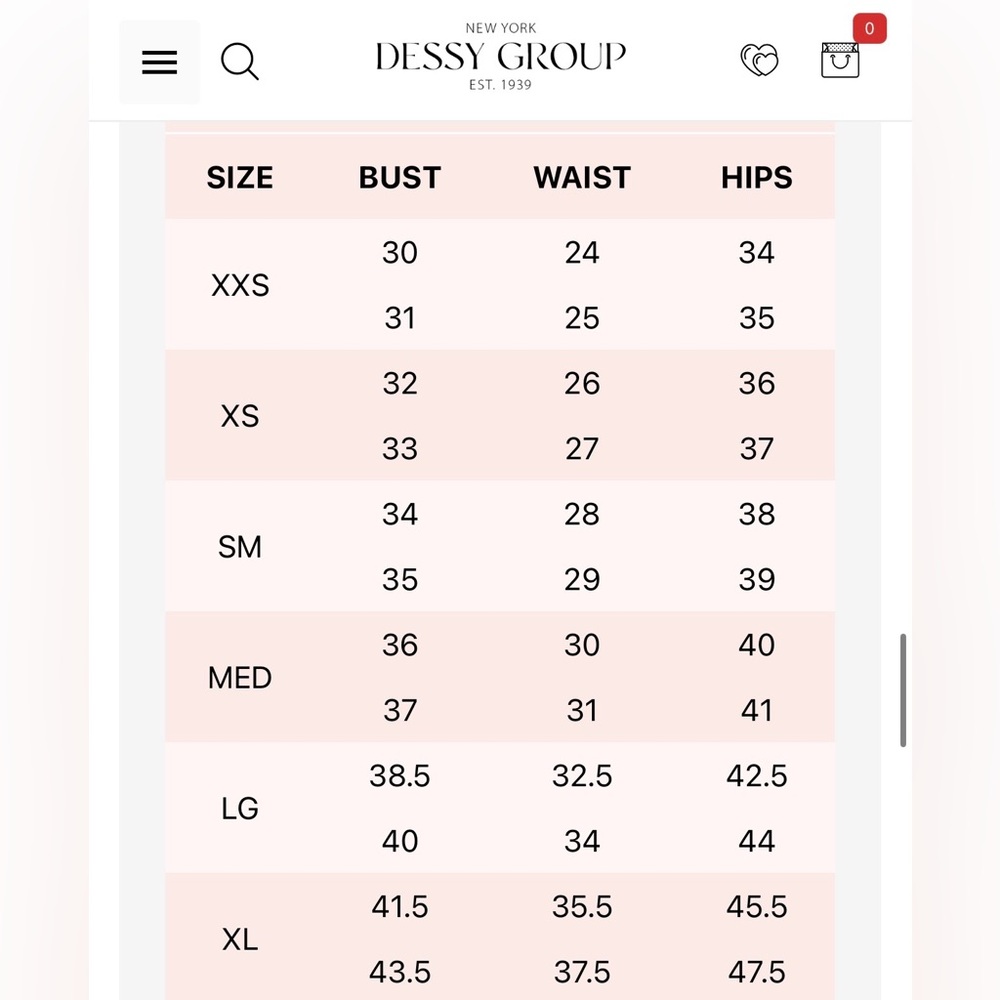The width and height of the screenshot is (1000, 1000).
Task: View wishlist via double hearts icon
Action: tap(759, 60)
